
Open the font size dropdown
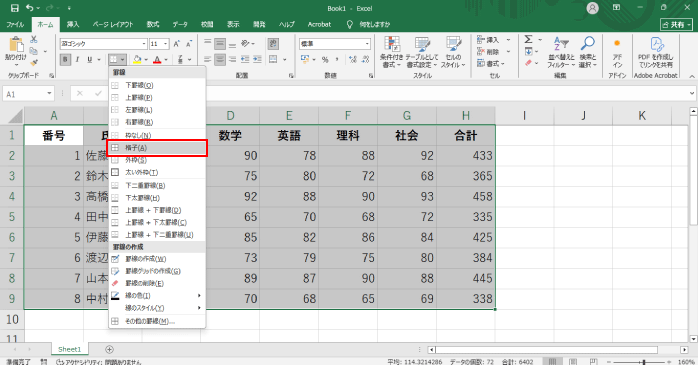click(166, 44)
